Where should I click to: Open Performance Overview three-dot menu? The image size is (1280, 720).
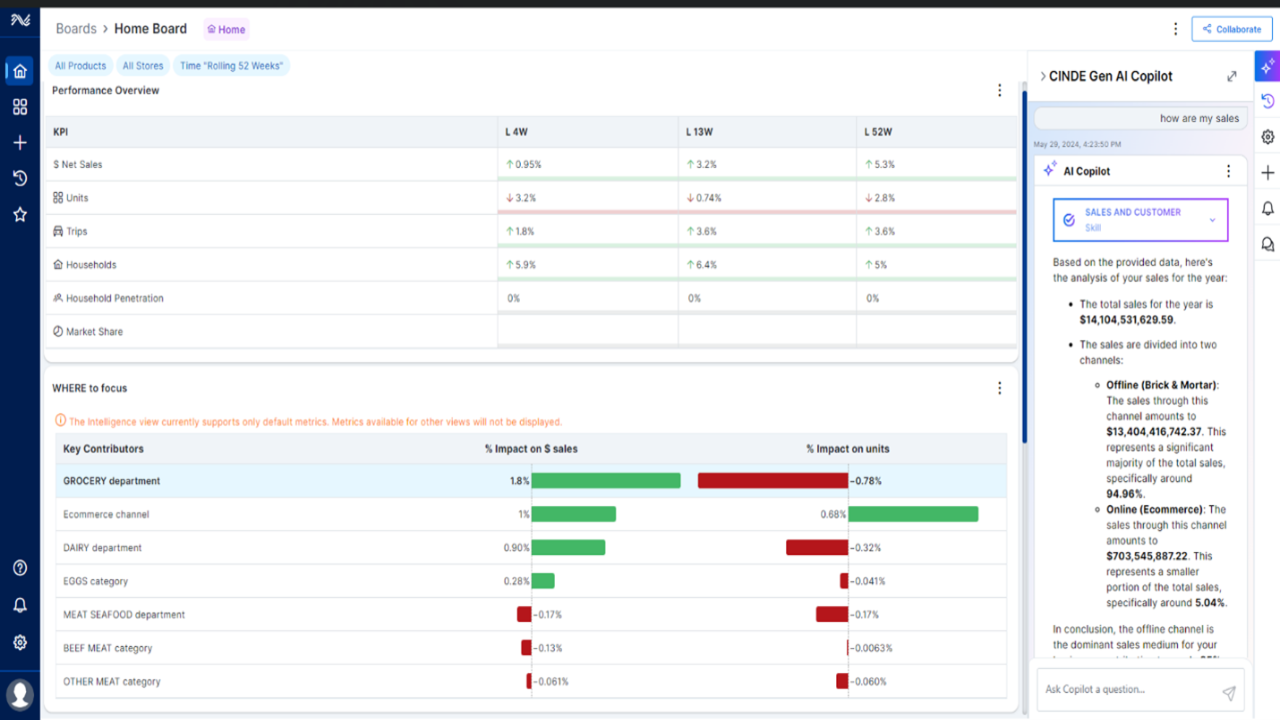coord(999,91)
